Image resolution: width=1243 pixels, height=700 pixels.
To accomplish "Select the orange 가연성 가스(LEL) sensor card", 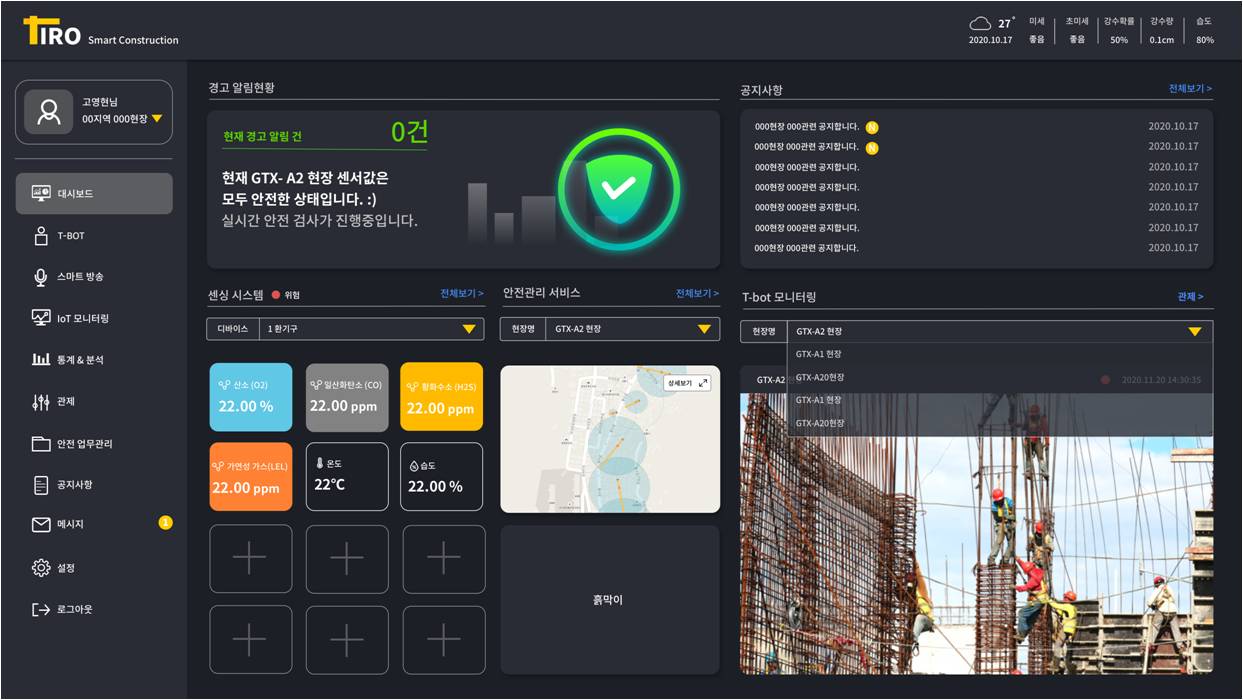I will click(251, 477).
